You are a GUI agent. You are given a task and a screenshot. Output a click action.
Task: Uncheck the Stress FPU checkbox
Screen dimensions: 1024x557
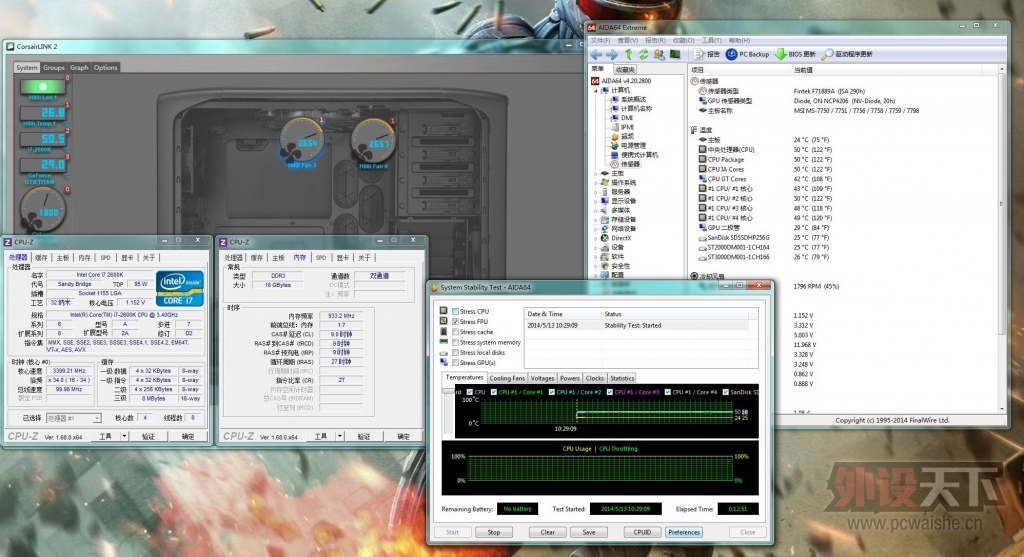[x=455, y=322]
